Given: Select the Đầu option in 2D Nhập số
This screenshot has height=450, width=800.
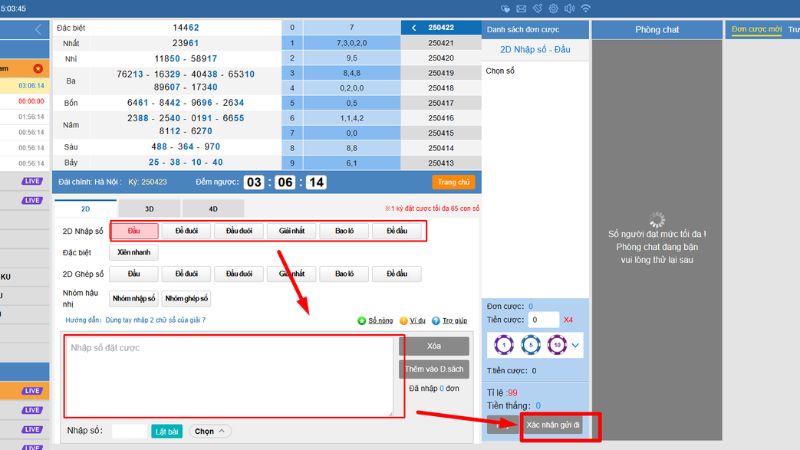Looking at the screenshot, I should [133, 231].
